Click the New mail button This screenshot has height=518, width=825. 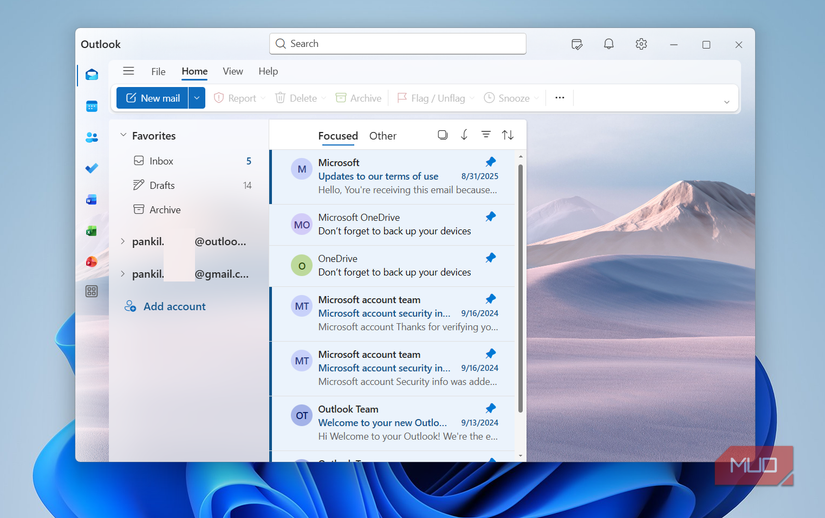[153, 98]
